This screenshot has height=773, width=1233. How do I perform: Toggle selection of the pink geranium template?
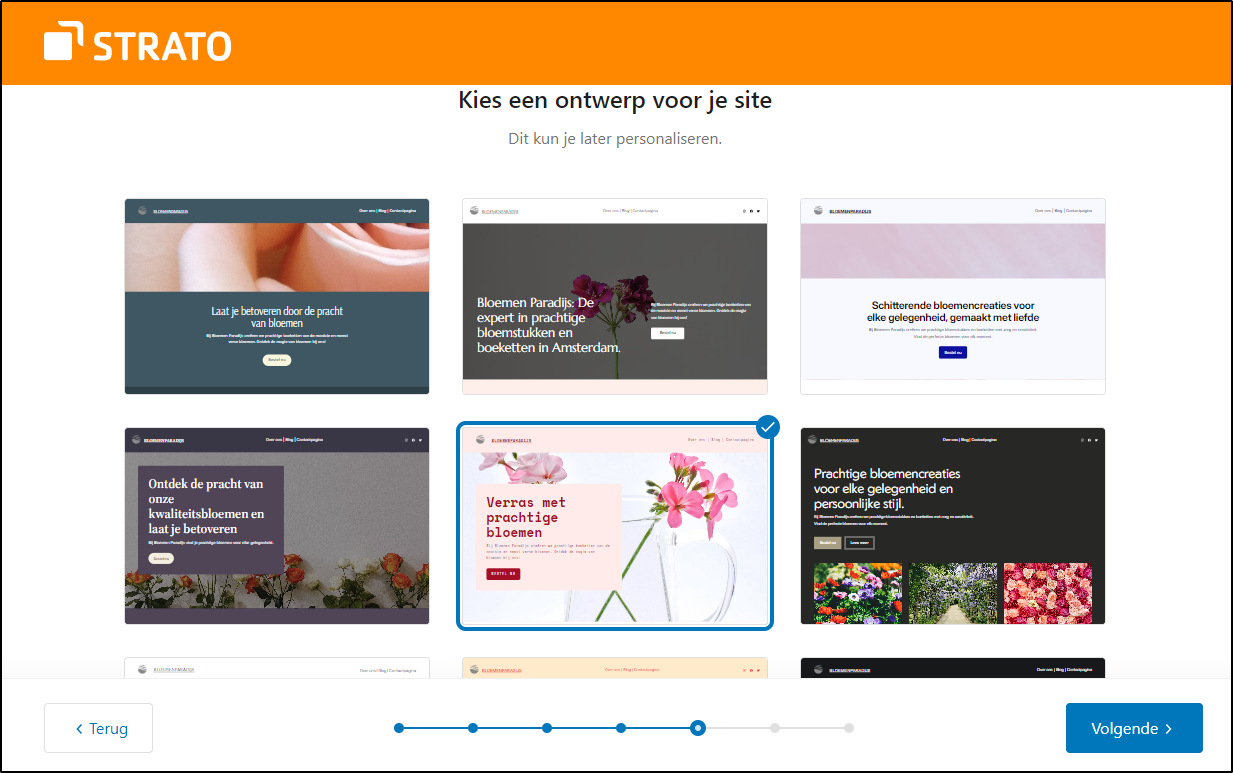click(x=615, y=525)
